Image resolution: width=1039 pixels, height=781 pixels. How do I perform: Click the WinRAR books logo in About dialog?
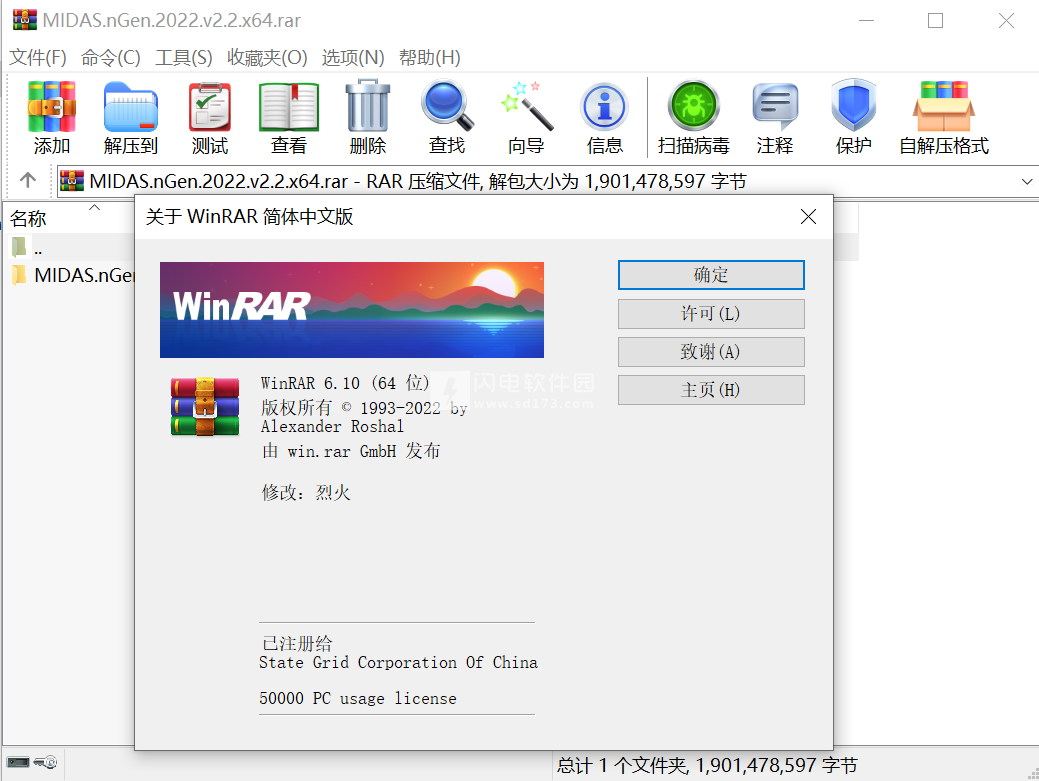[205, 406]
